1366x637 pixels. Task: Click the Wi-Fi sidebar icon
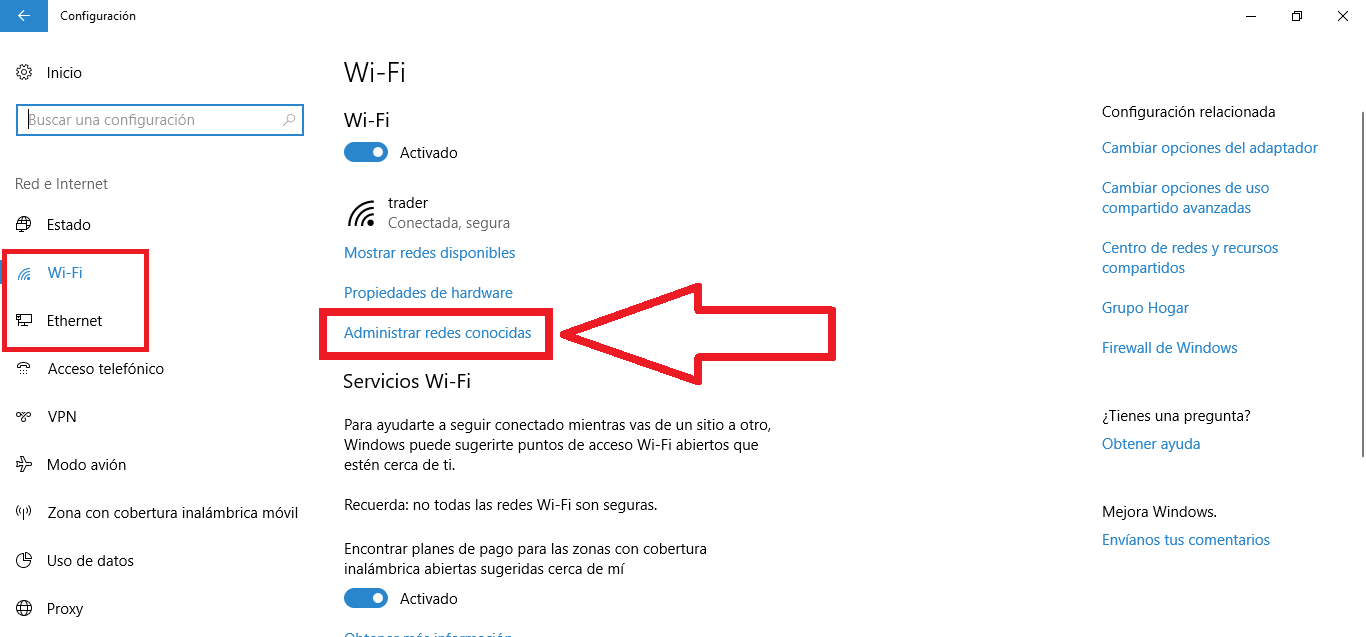(24, 273)
